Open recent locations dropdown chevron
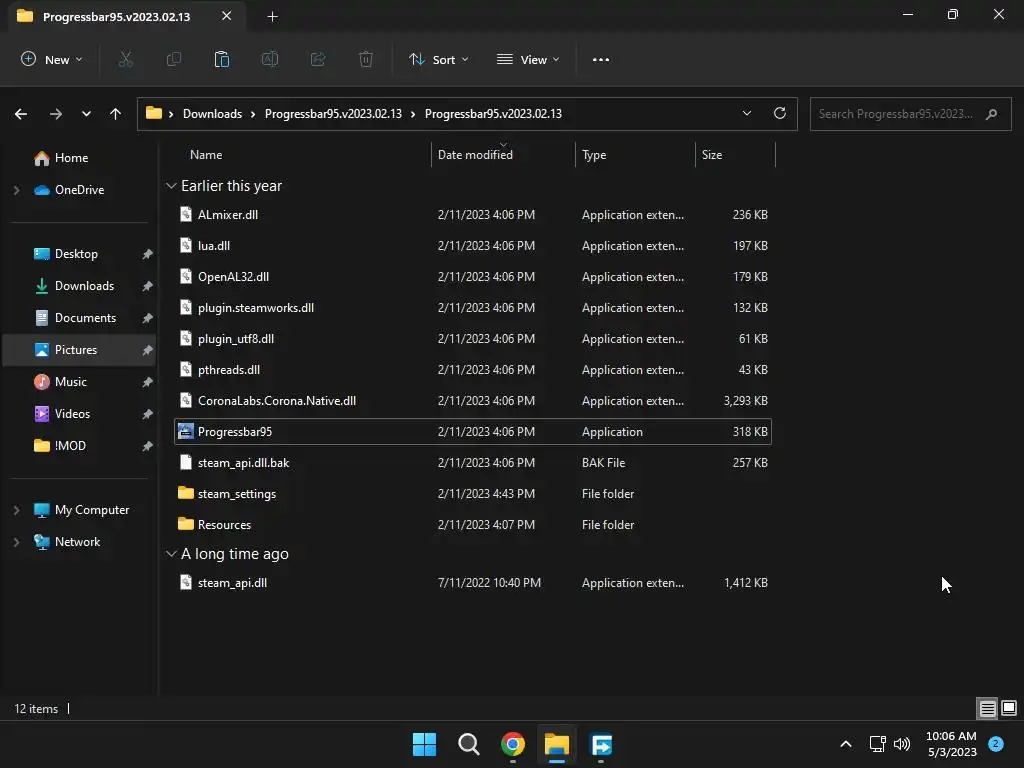1024x768 pixels. (x=86, y=114)
